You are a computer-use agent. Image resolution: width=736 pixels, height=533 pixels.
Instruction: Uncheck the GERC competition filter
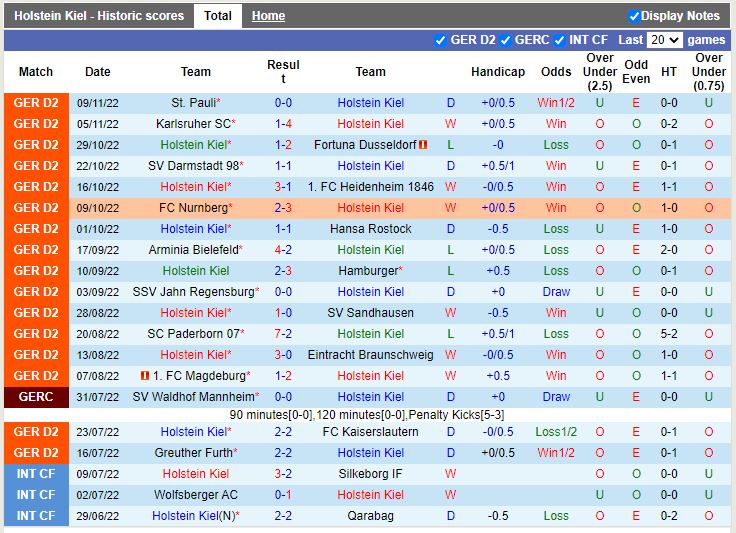[x=506, y=40]
